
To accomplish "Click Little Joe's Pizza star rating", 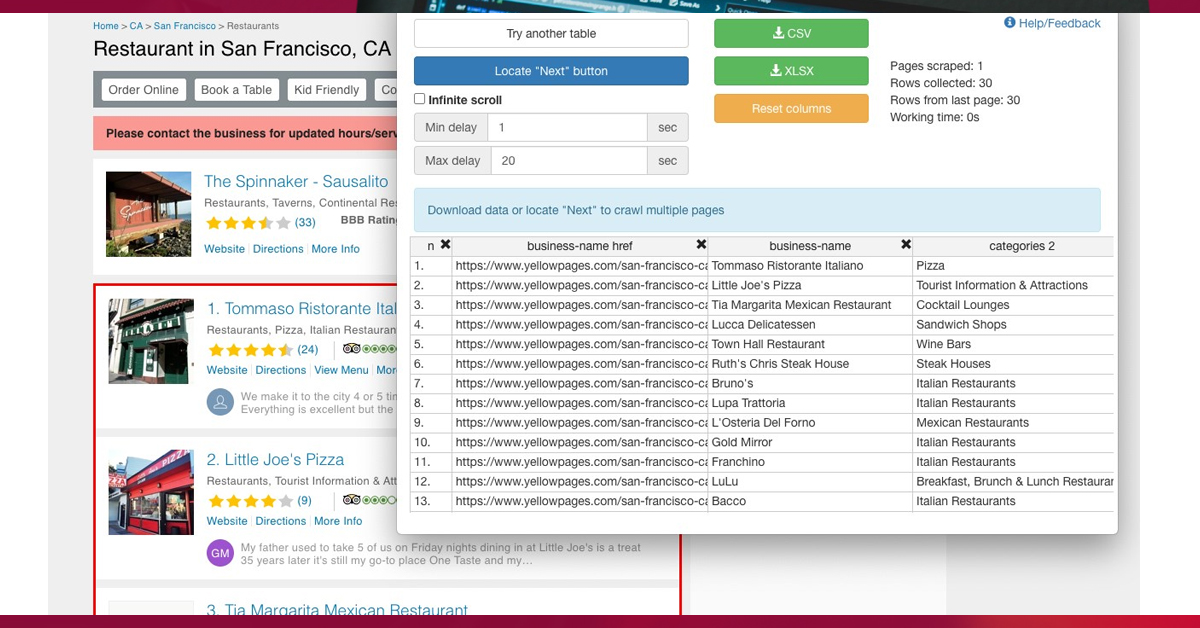I will [x=250, y=500].
